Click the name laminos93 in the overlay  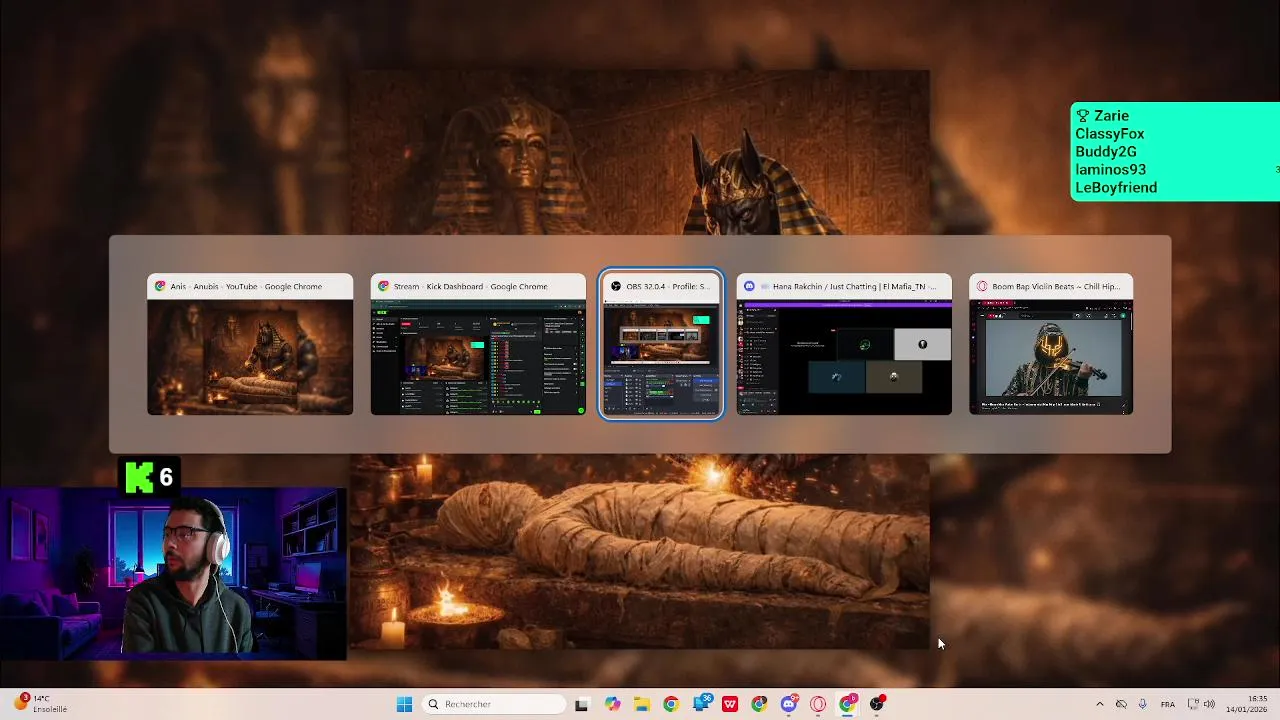[x=1111, y=170]
